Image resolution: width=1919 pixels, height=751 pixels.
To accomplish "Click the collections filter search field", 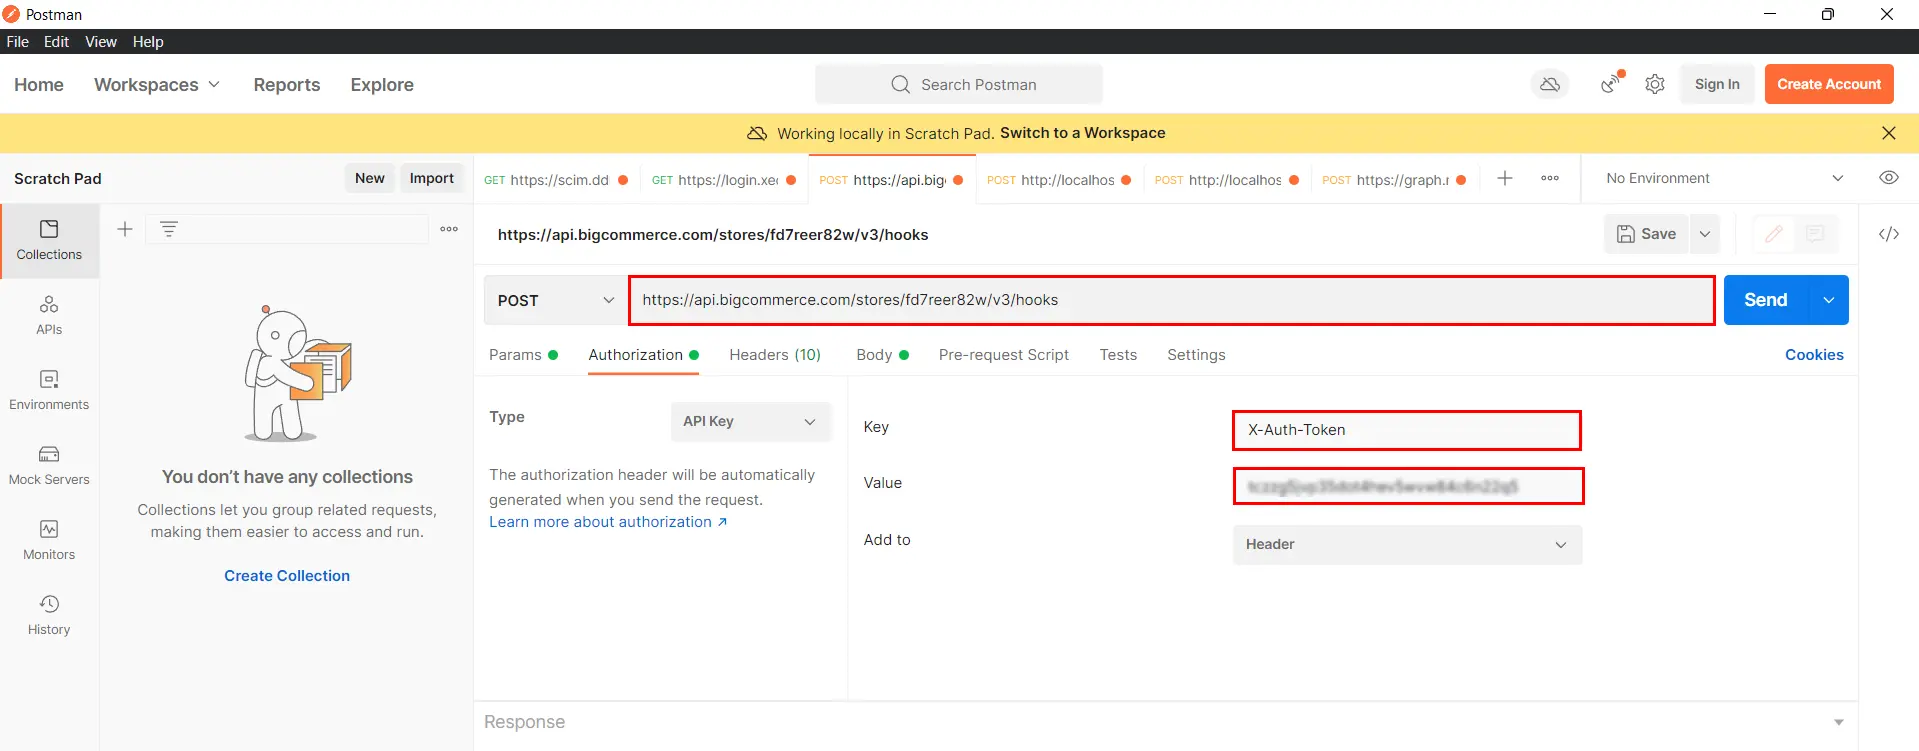I will click(x=287, y=229).
